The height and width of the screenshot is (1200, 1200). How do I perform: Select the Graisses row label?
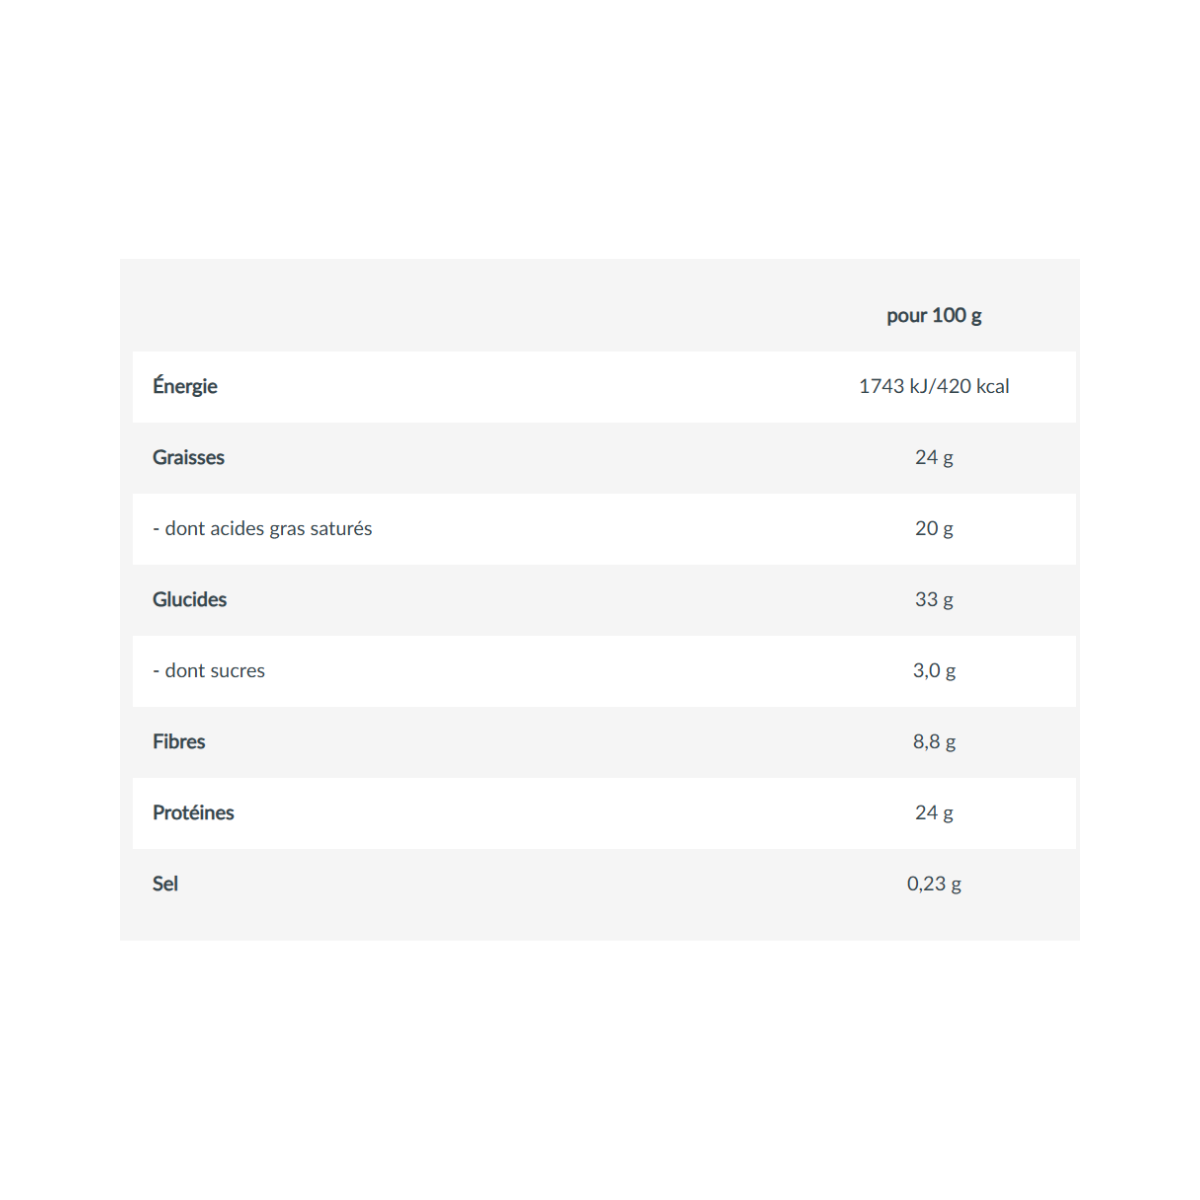188,457
